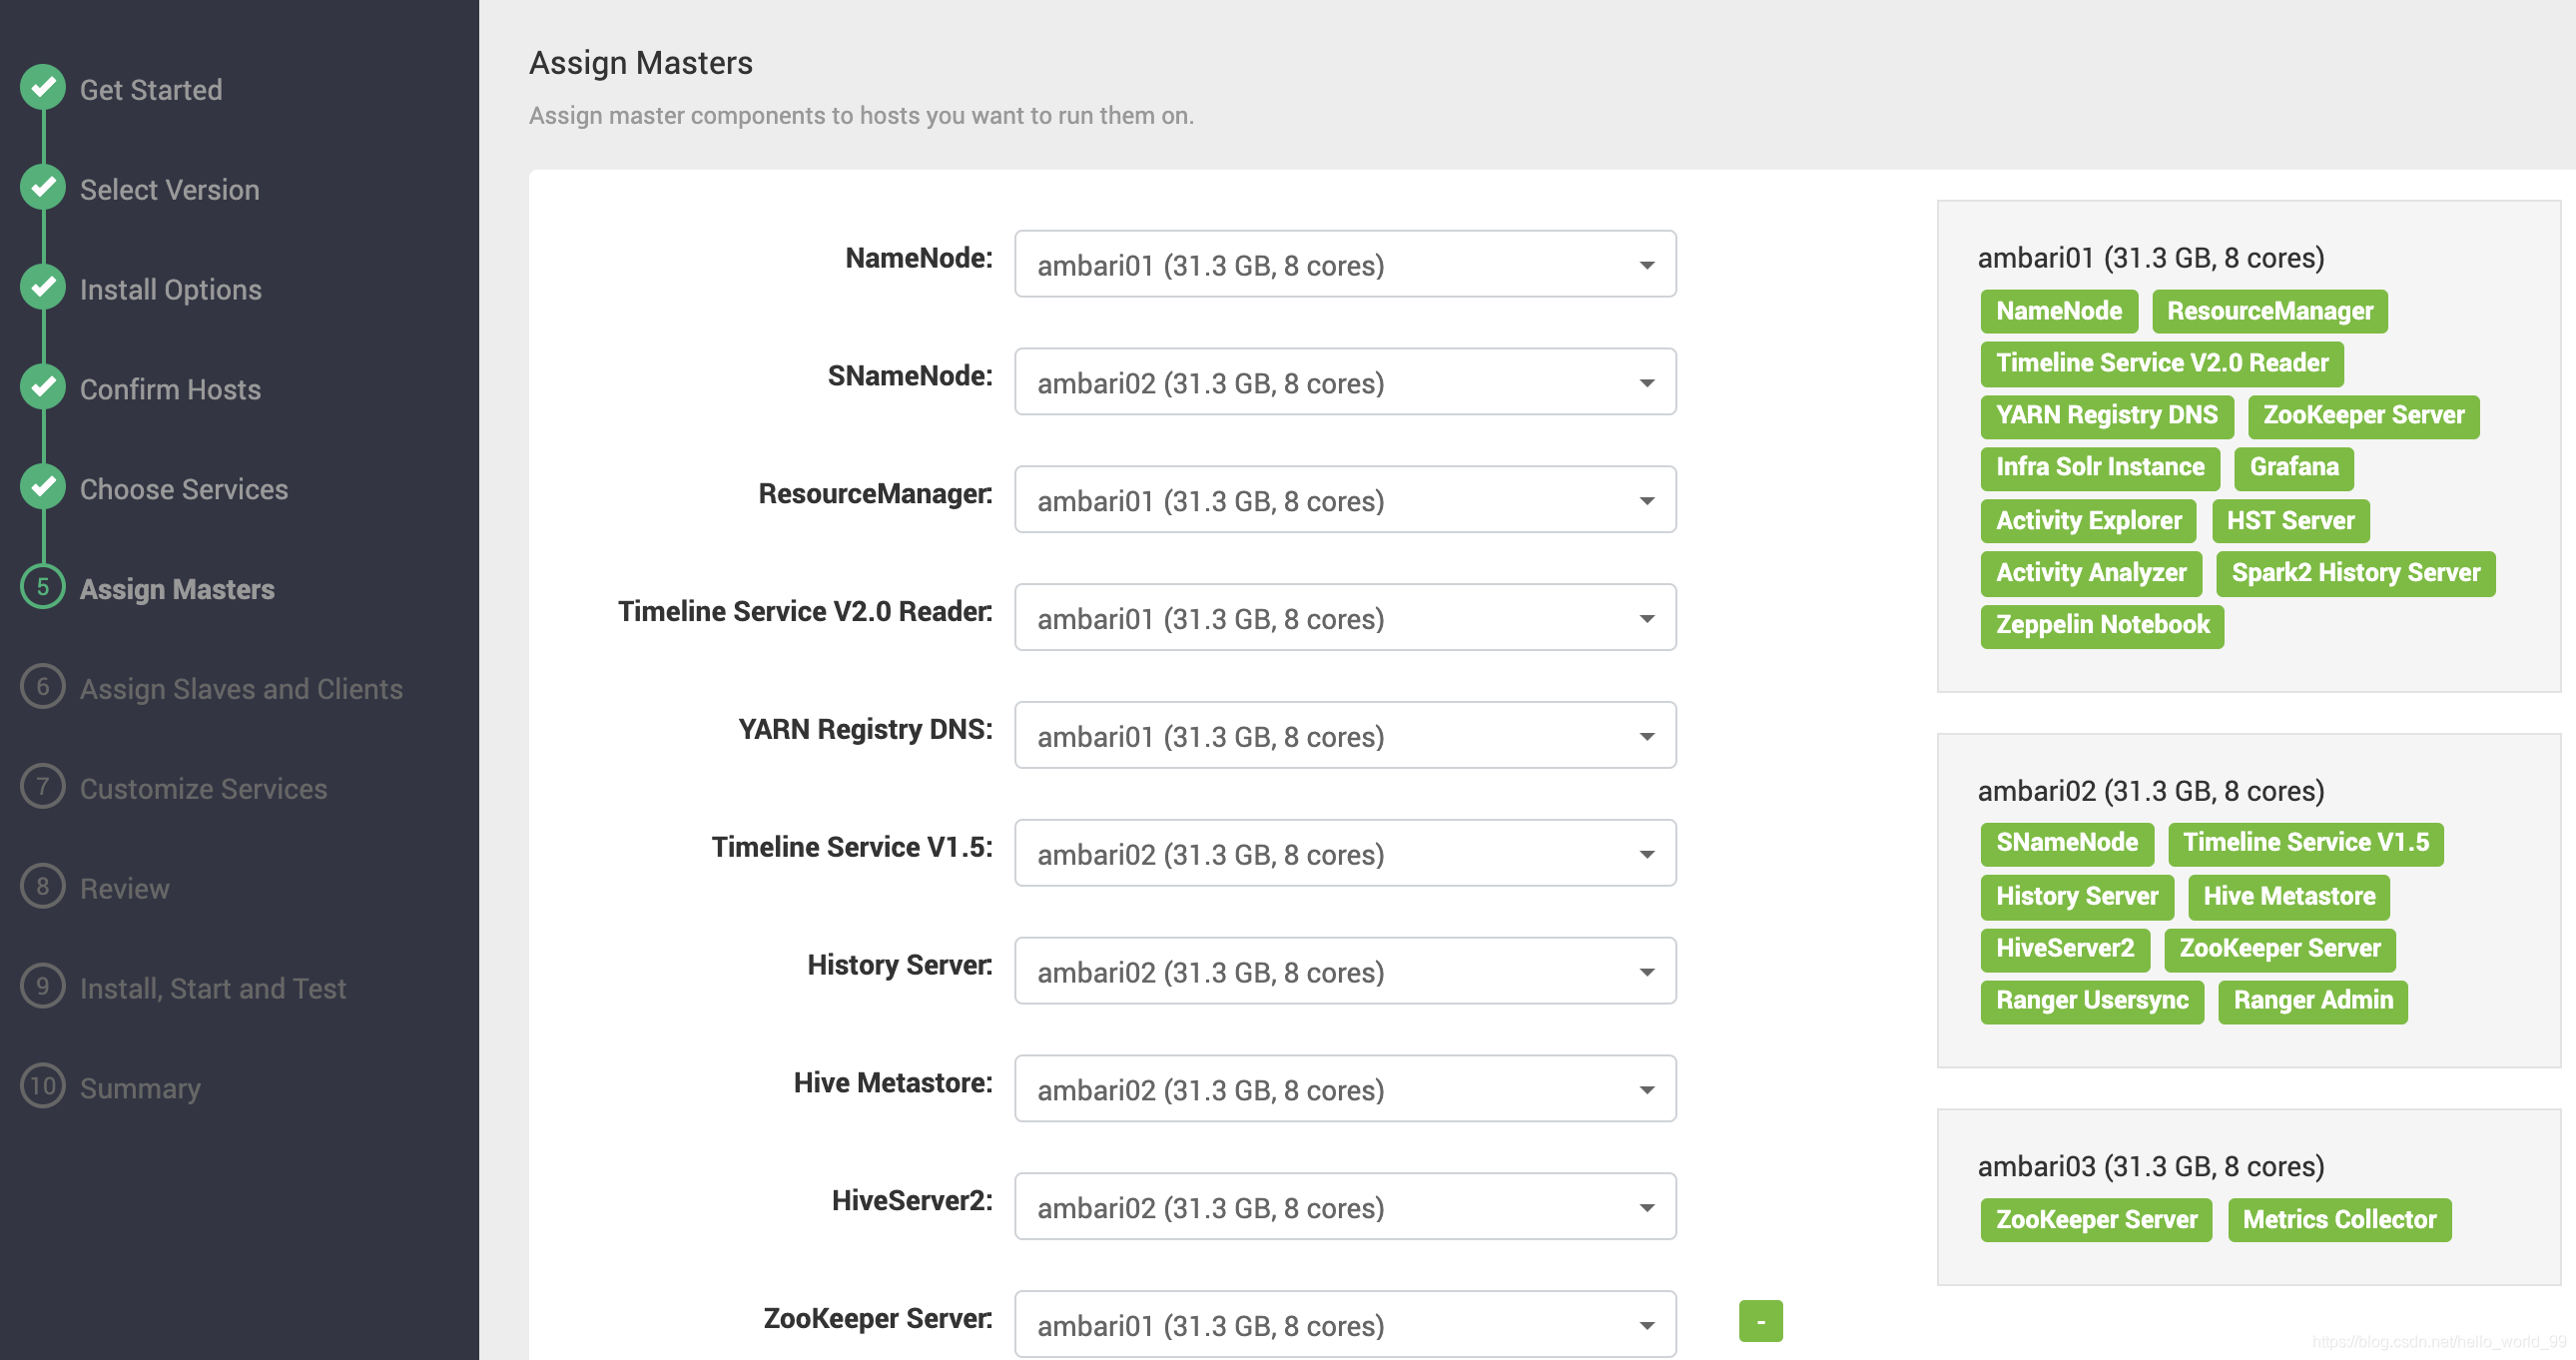Click the Grafana tag
Image resolution: width=2576 pixels, height=1360 pixels.
tap(2294, 467)
